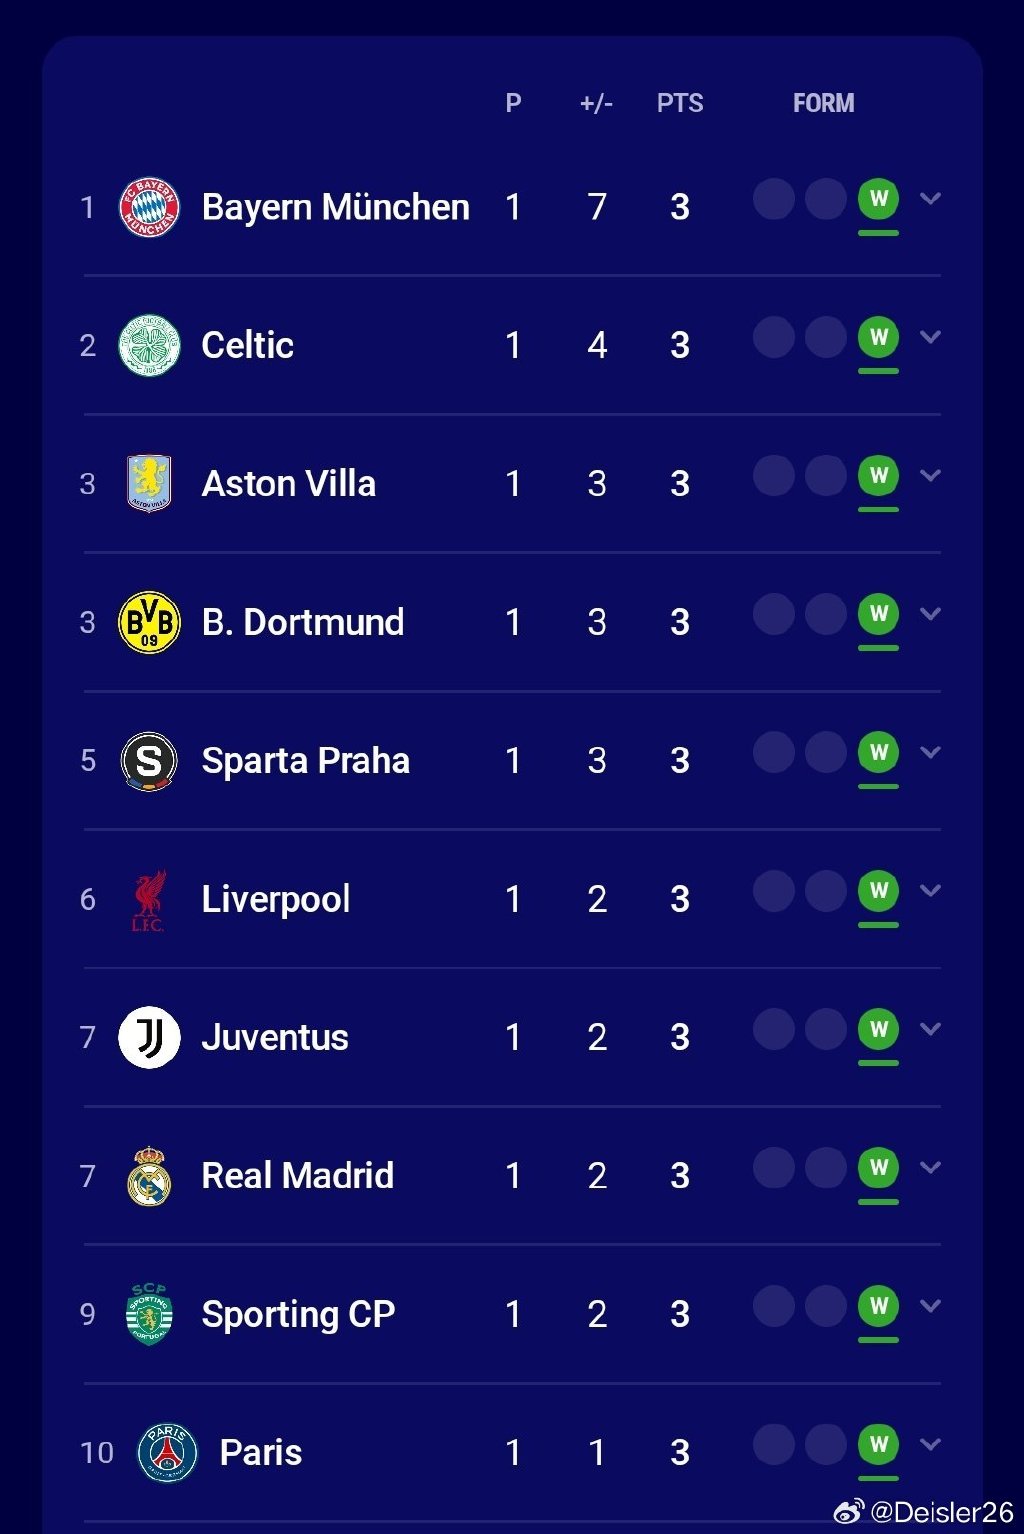1024x1534 pixels.
Task: Click the Juventus club logo
Action: [x=149, y=1037]
